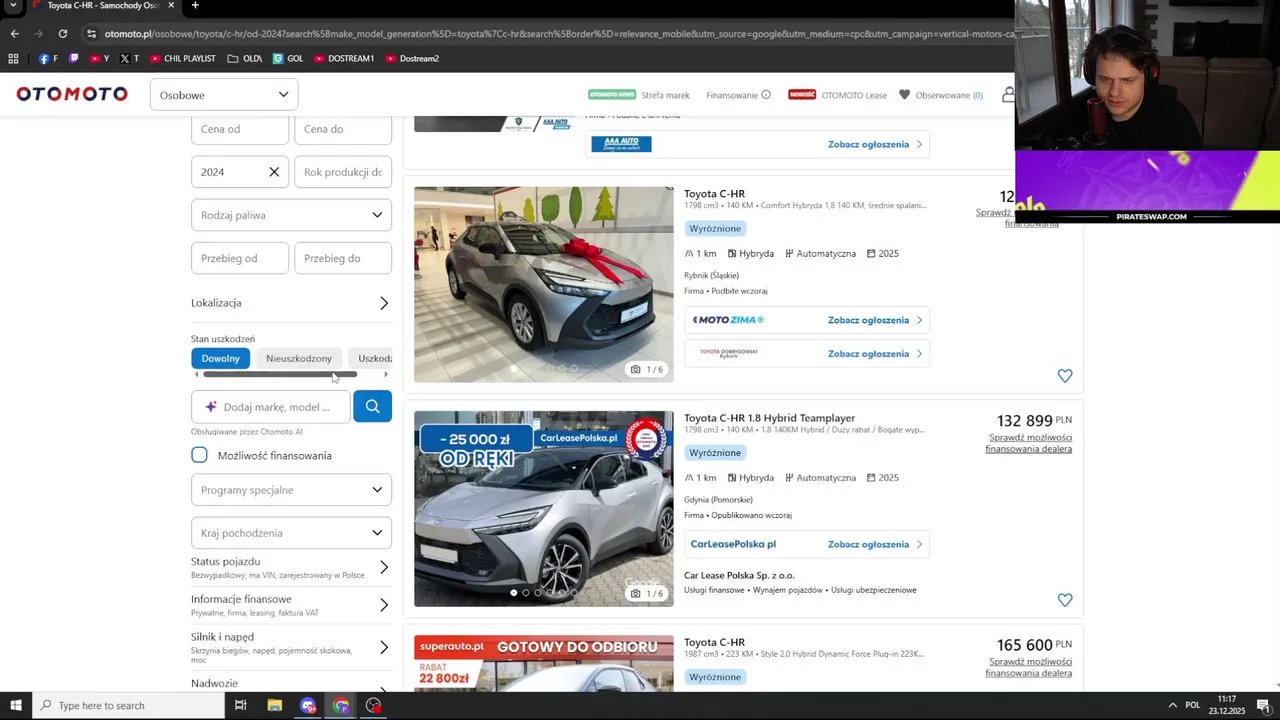
Task: Open Task View on the taskbar
Action: coord(240,705)
